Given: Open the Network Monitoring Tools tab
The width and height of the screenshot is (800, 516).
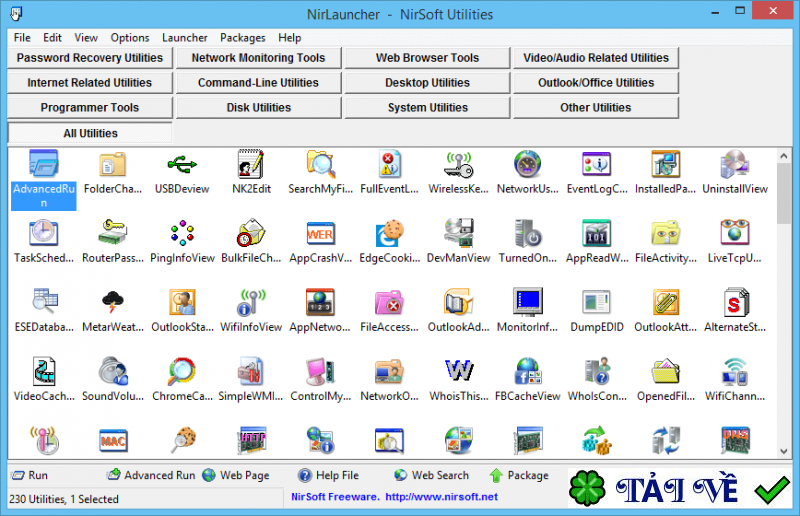Looking at the screenshot, I should pos(258,58).
